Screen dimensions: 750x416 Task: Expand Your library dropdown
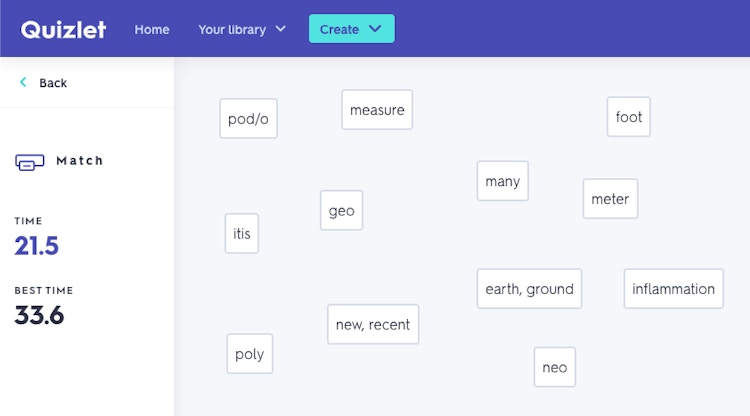tap(242, 30)
